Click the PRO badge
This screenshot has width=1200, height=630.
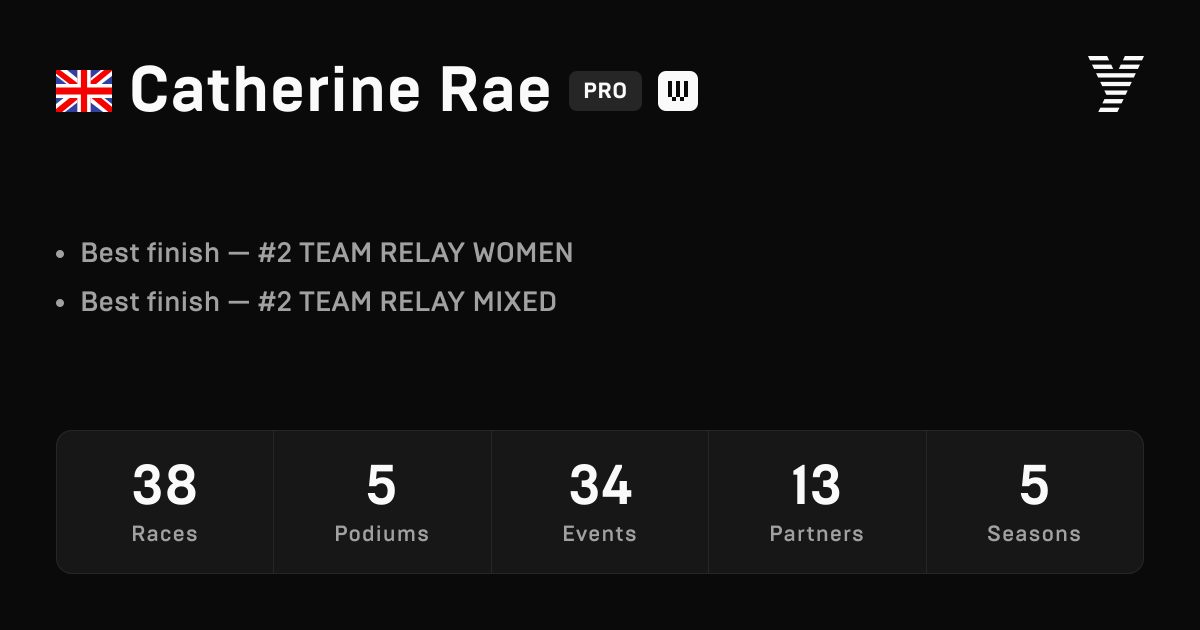point(605,91)
